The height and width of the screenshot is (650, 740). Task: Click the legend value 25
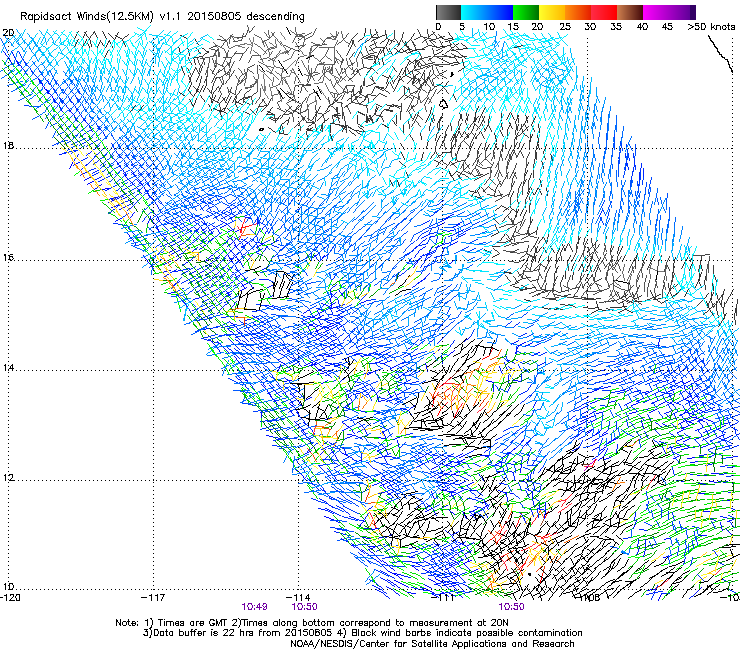[x=565, y=27]
